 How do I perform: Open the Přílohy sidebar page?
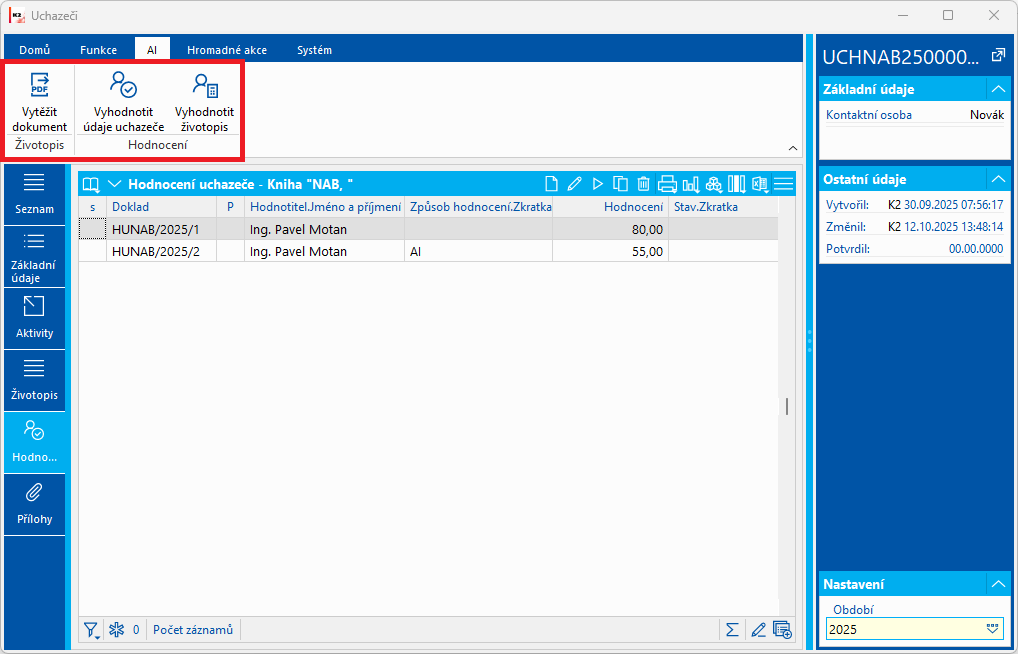pos(34,505)
